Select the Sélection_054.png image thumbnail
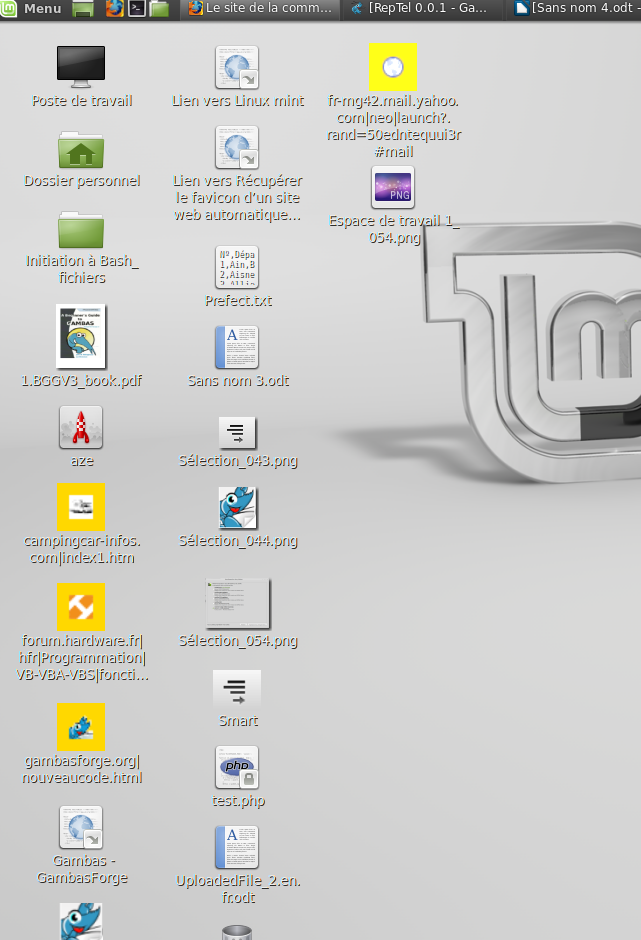This screenshot has width=641, height=940. (237, 604)
